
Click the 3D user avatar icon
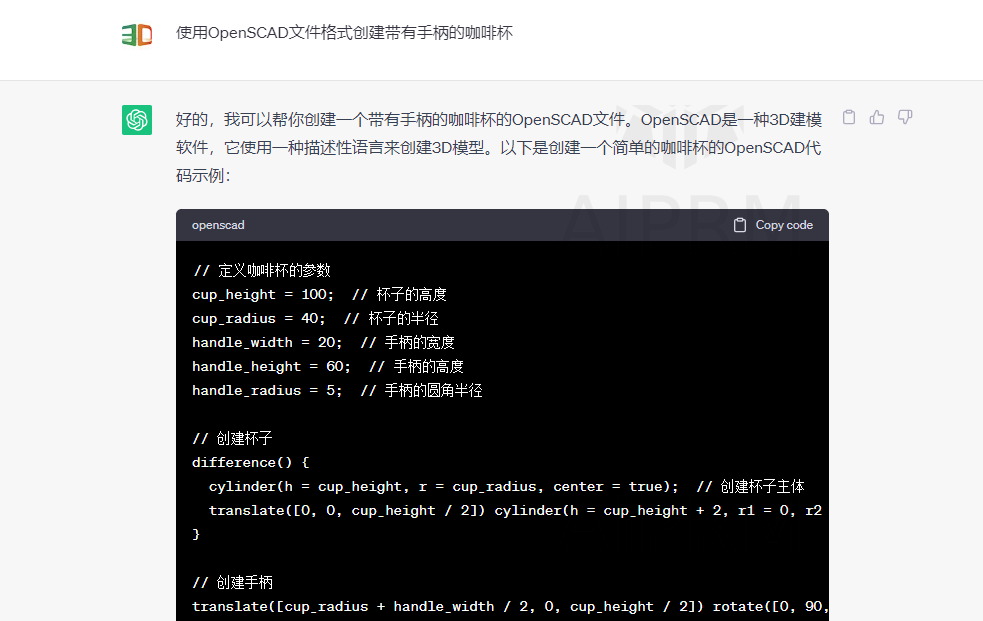(x=137, y=34)
